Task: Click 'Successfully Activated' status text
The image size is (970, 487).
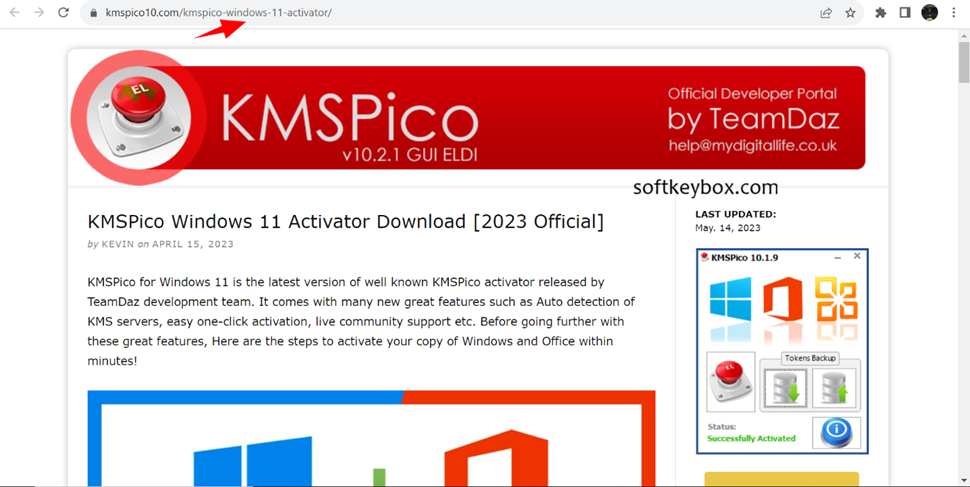Action: click(x=751, y=438)
